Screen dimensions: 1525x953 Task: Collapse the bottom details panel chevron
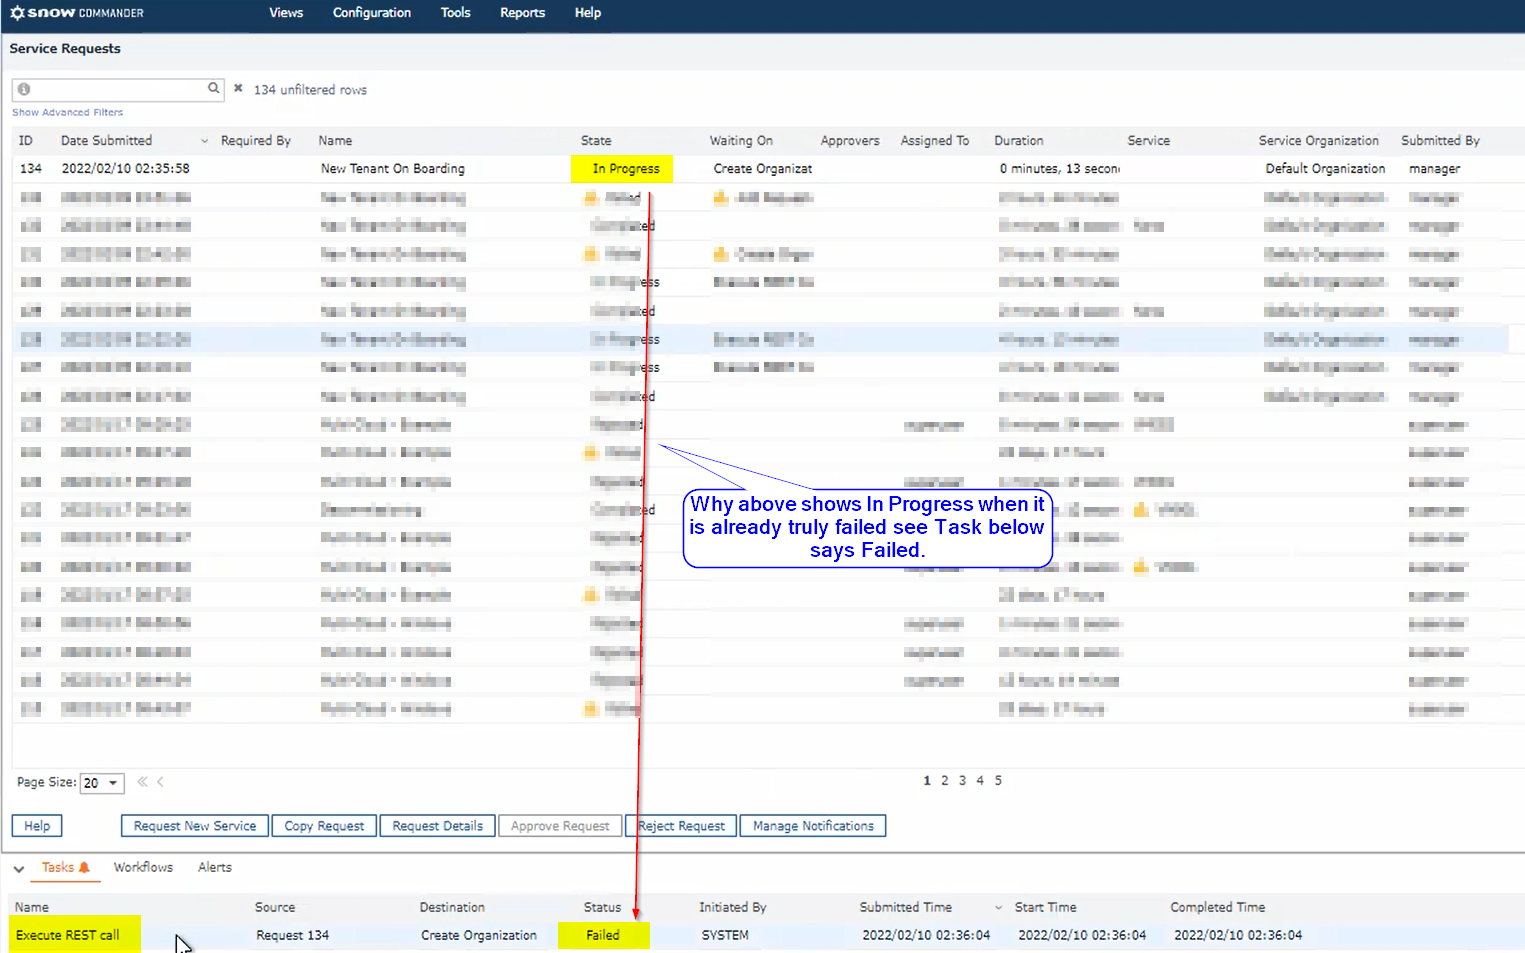tap(18, 869)
